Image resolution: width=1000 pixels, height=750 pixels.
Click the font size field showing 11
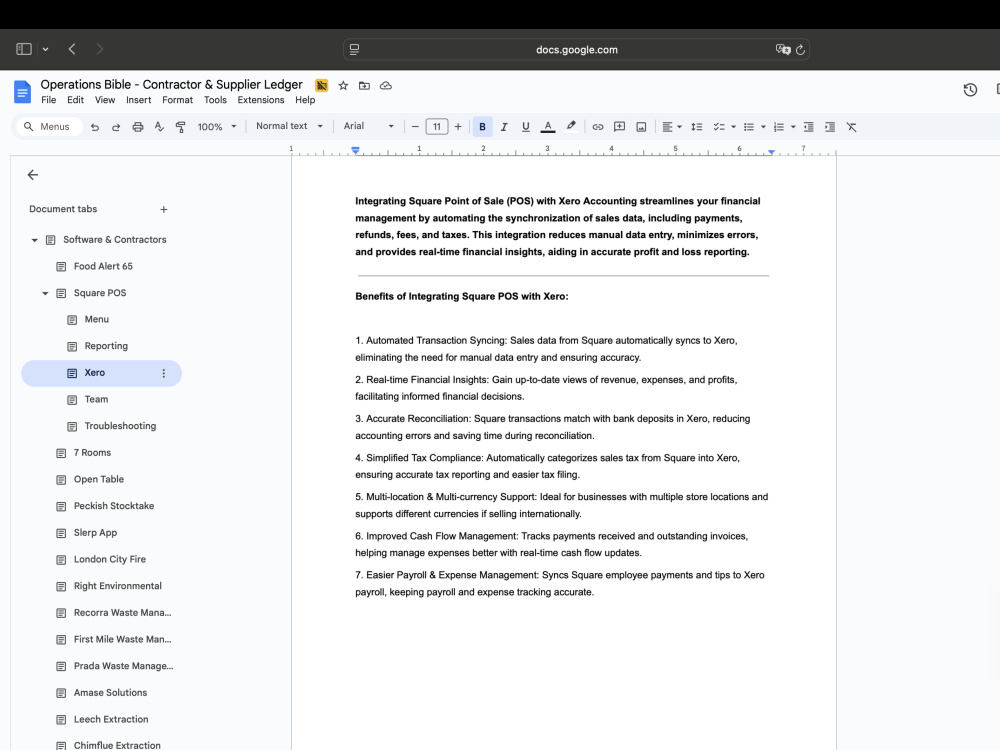(x=437, y=127)
